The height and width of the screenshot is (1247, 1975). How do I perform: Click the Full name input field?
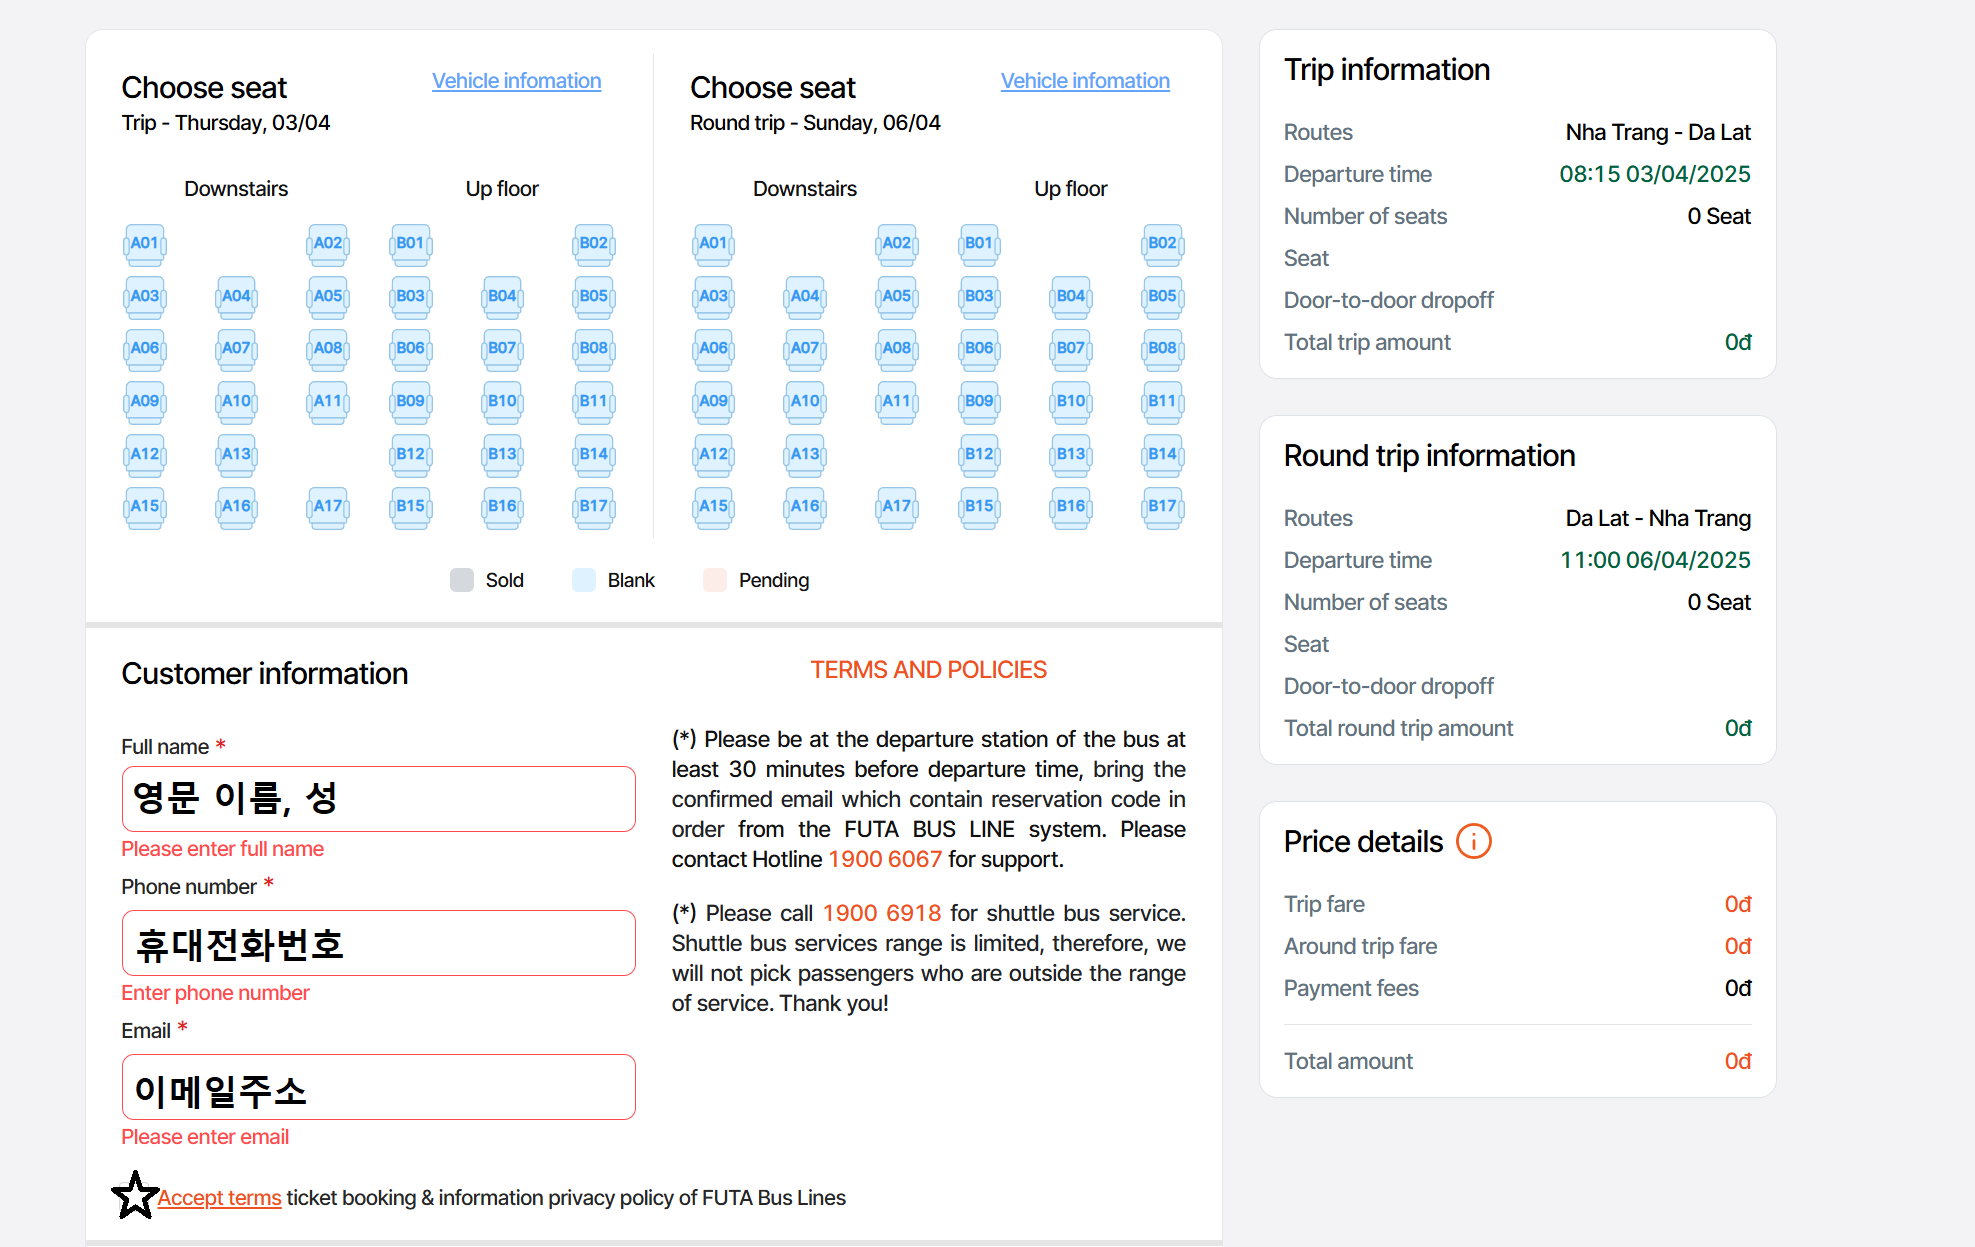(x=378, y=799)
